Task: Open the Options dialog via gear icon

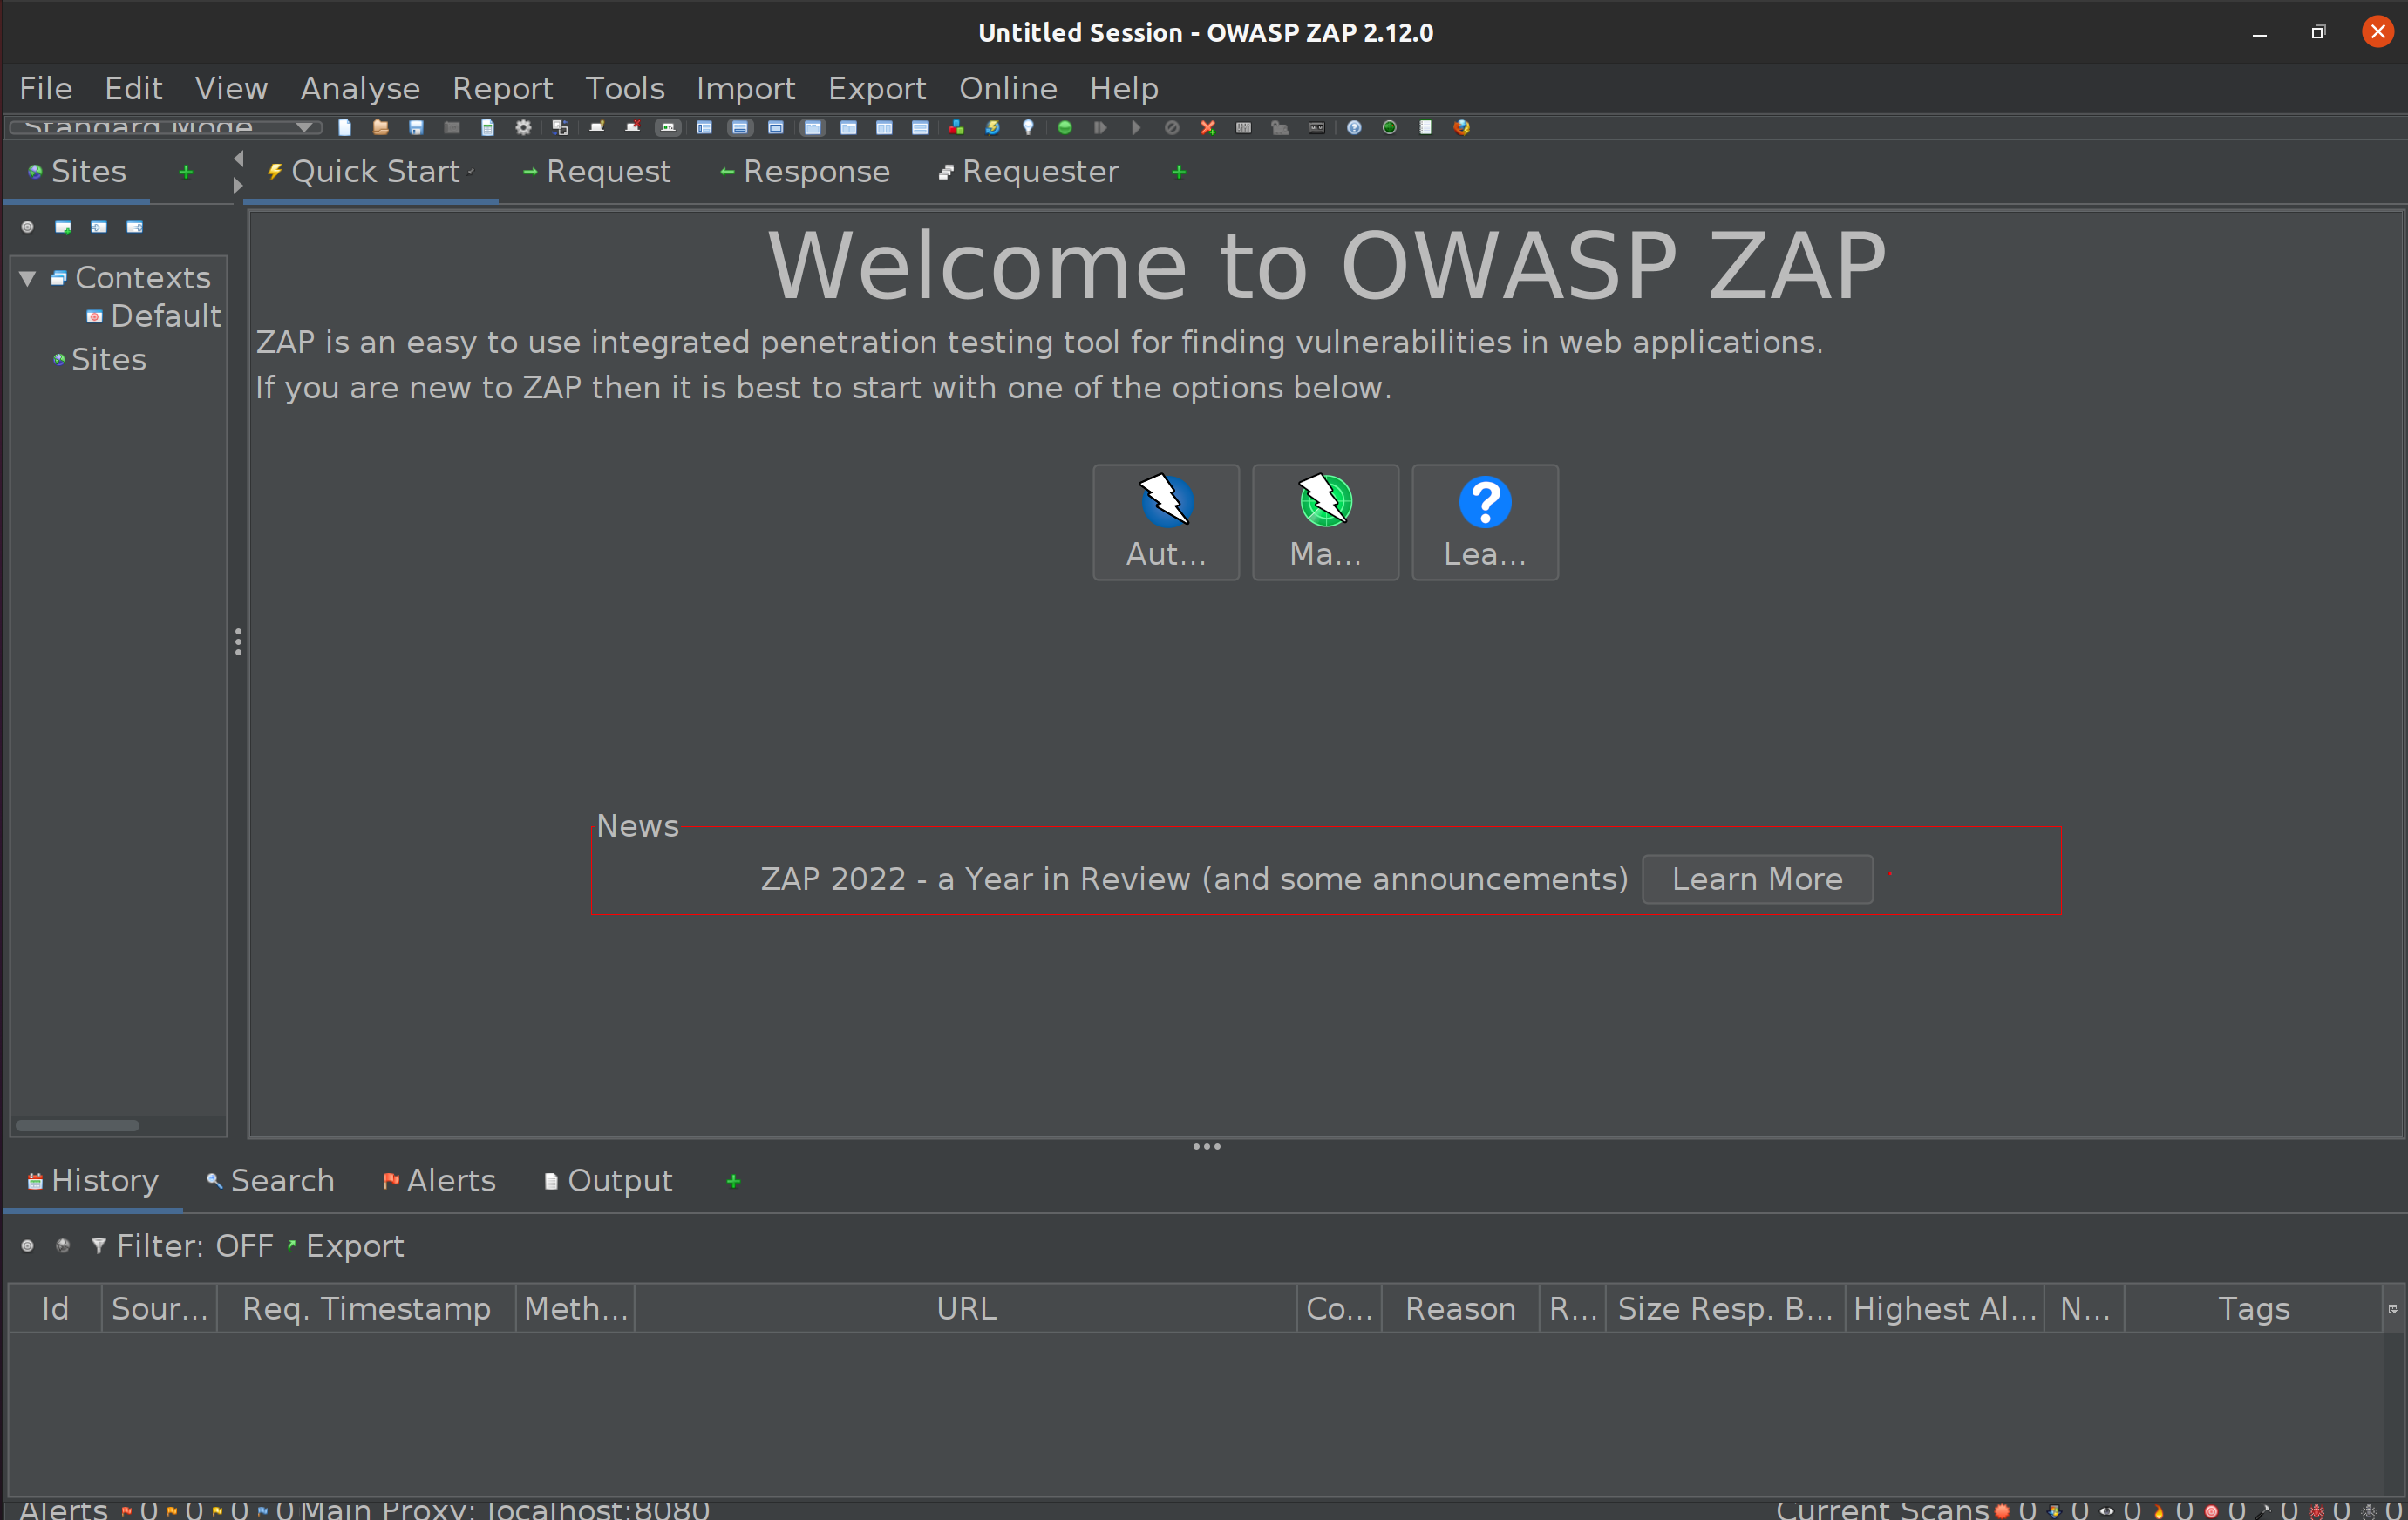Action: [x=523, y=127]
